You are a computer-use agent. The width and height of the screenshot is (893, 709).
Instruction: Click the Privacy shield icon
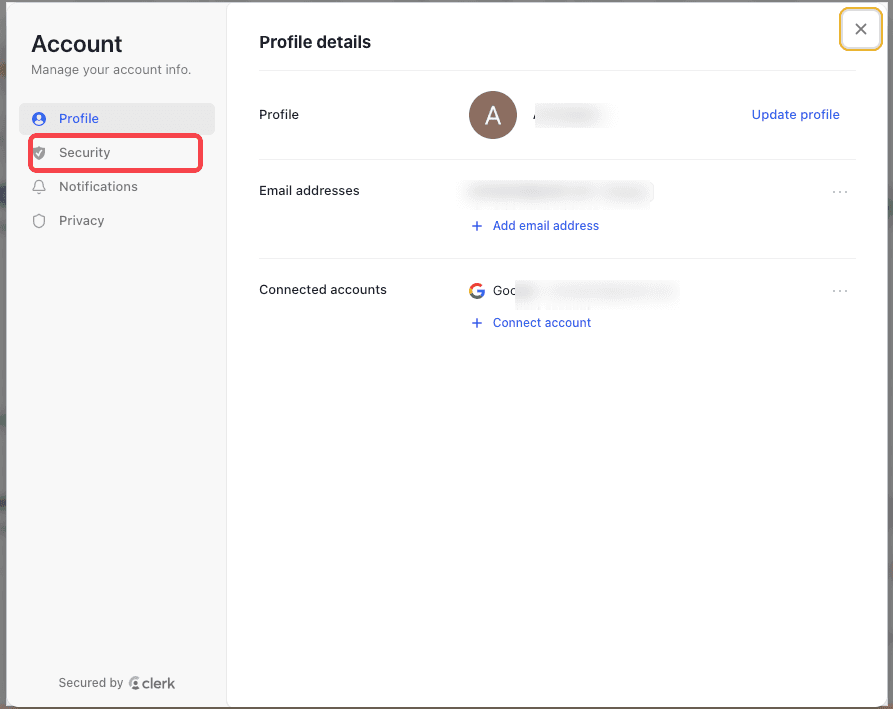click(39, 221)
